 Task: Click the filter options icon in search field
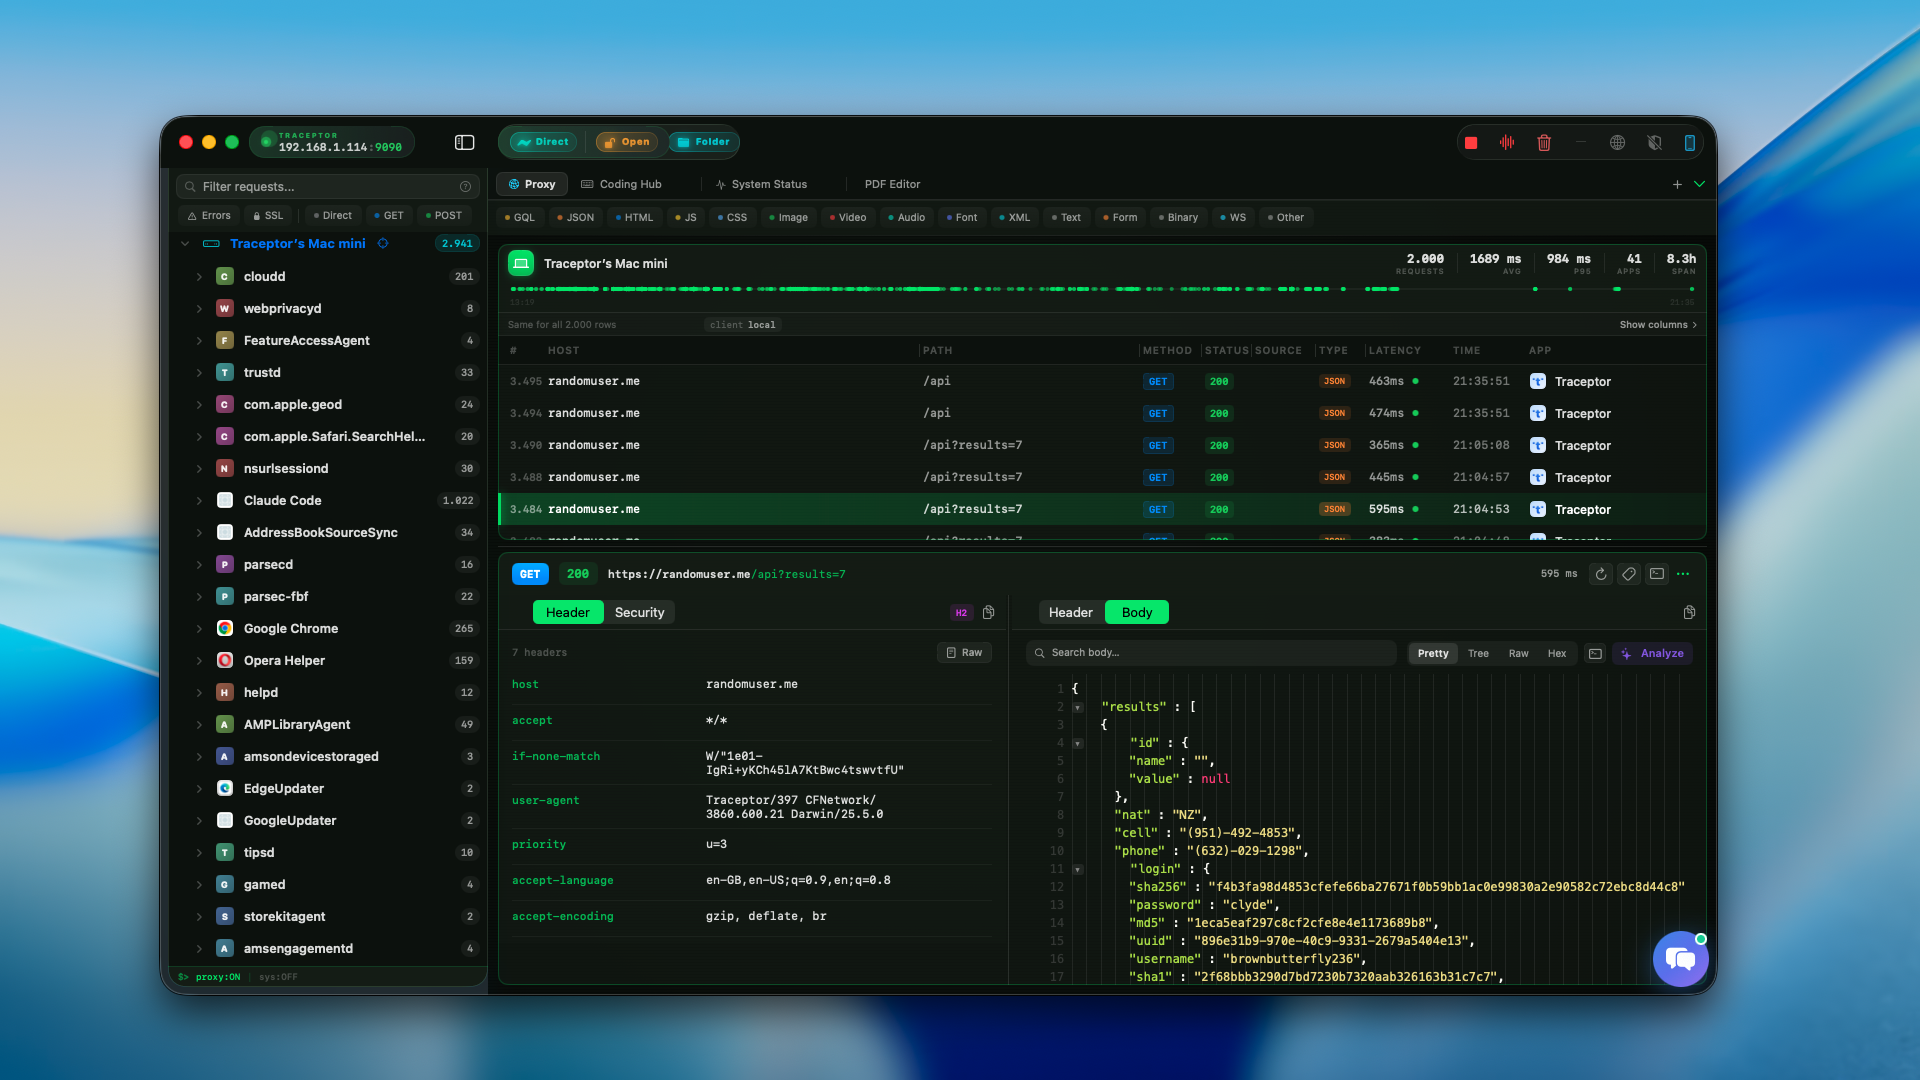tap(465, 187)
